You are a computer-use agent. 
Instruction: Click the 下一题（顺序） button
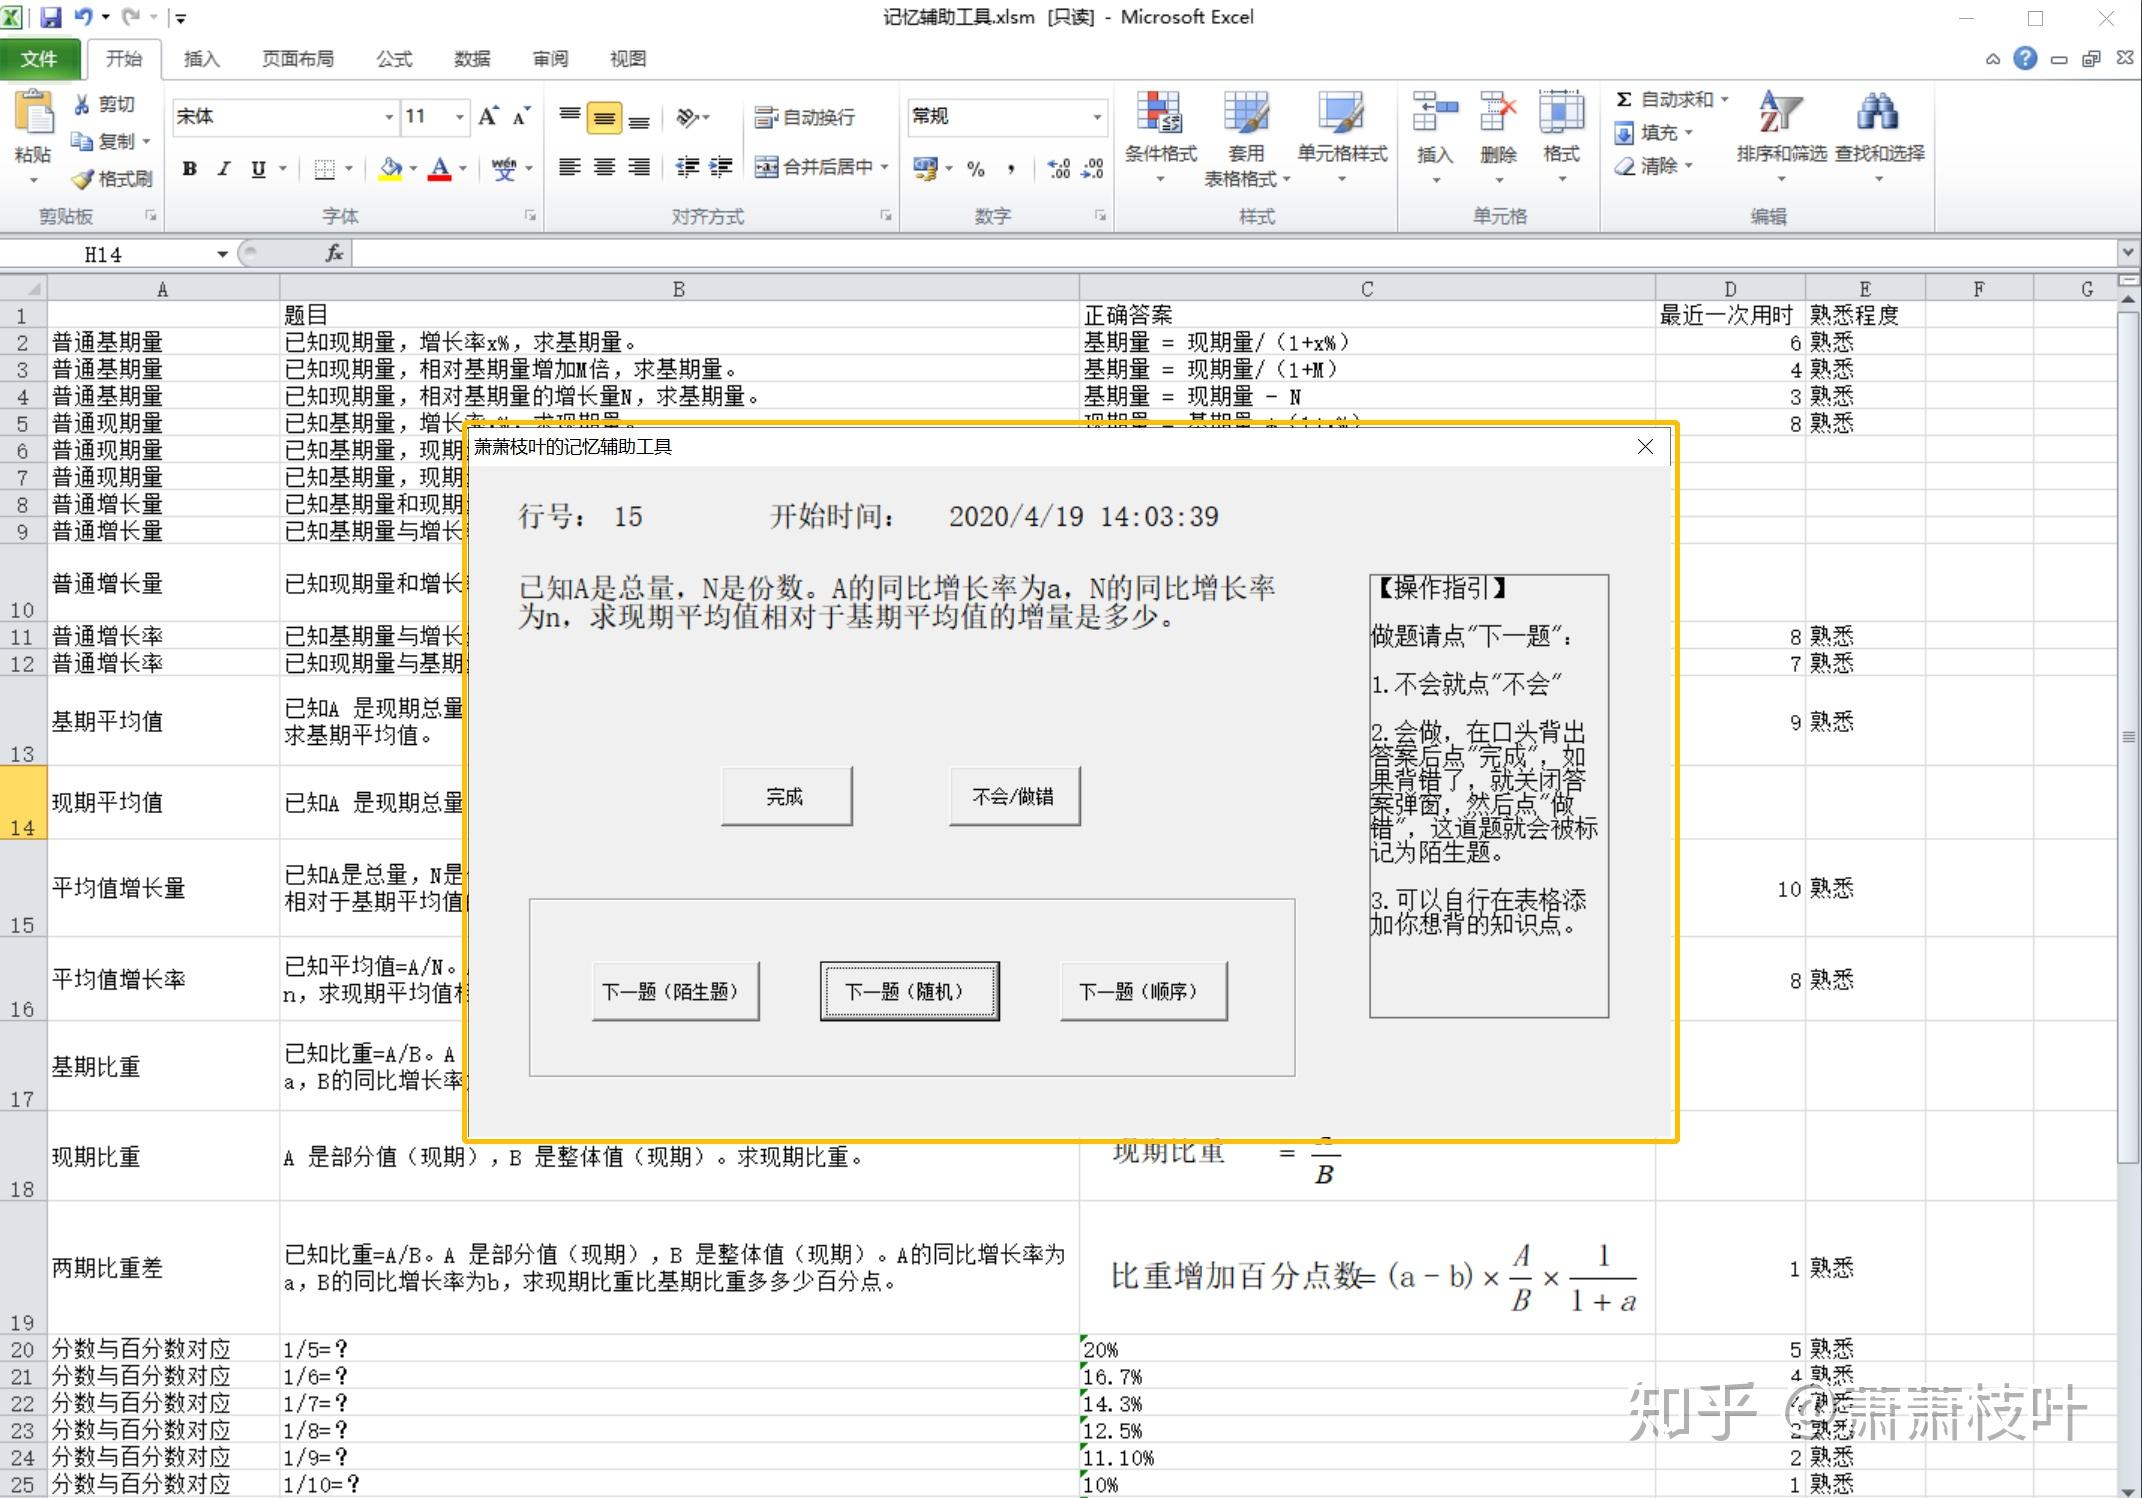(1143, 992)
